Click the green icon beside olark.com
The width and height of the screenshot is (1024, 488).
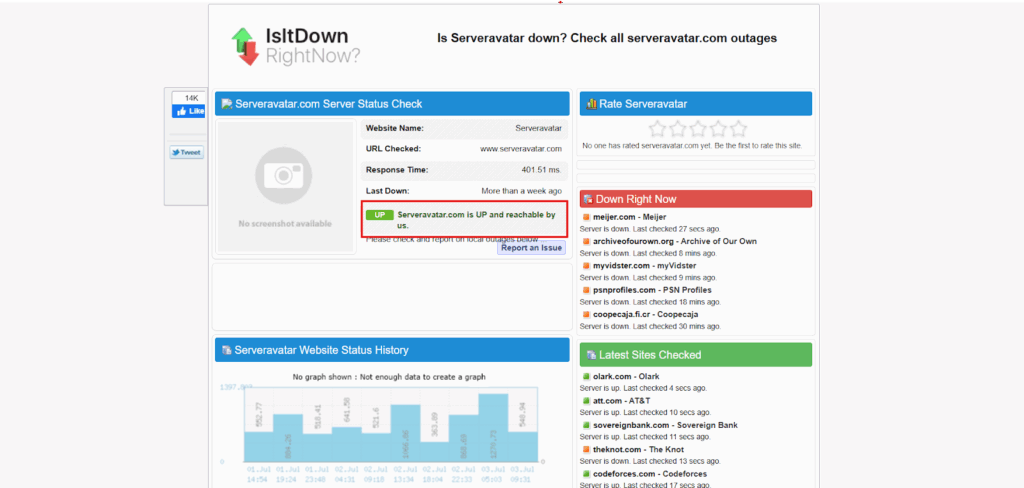(586, 376)
